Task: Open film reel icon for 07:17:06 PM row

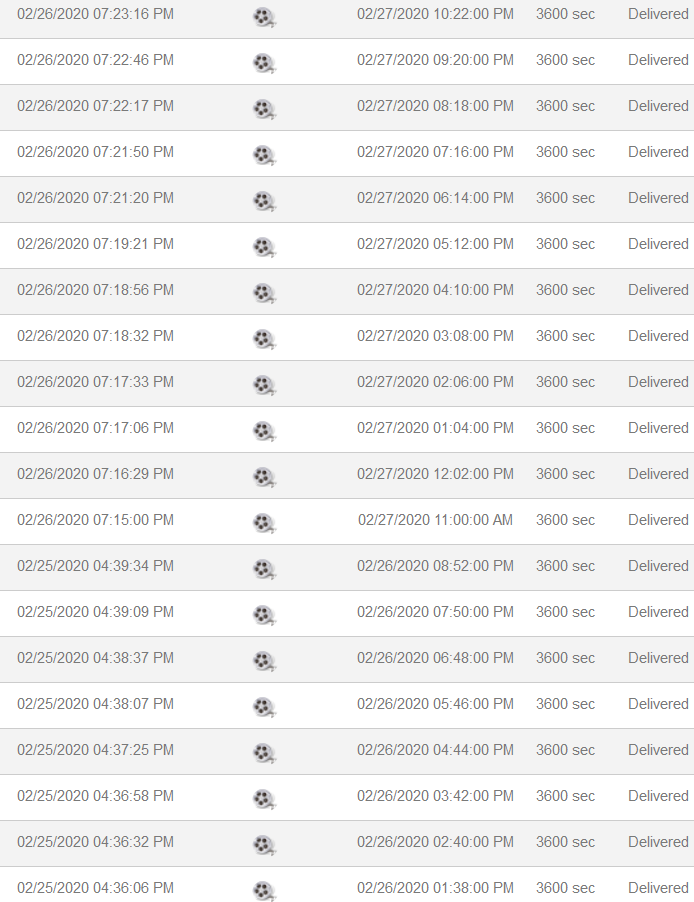Action: pyautogui.click(x=263, y=430)
